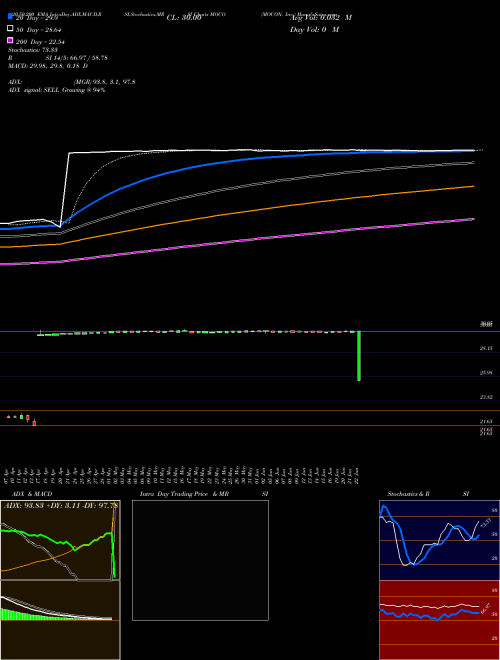Click the 'ADX: 93.83 +DY: 3.11 -DY: 97.78' header

(61, 505)
